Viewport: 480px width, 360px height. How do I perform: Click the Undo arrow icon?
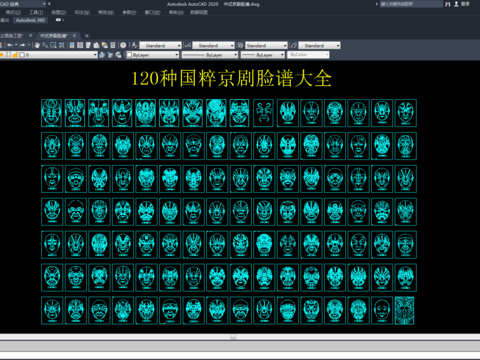click(x=10, y=45)
